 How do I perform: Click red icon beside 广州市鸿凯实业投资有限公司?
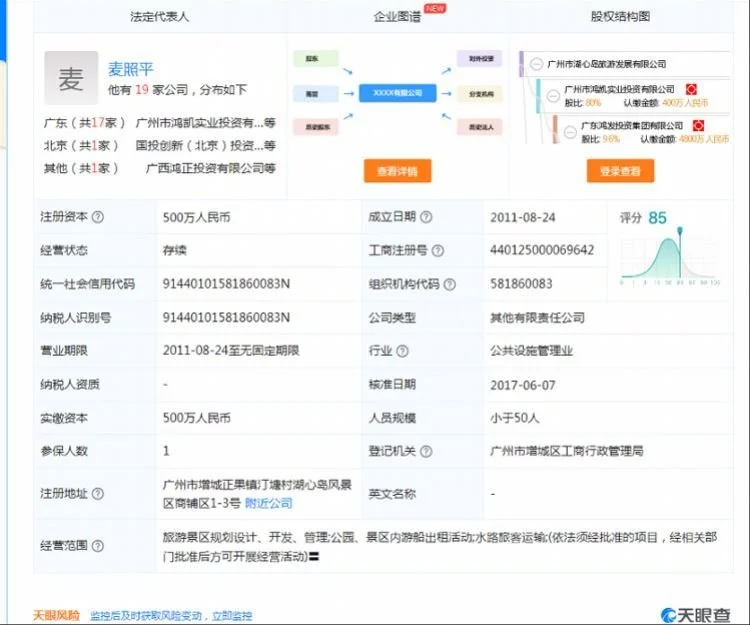[x=691, y=89]
